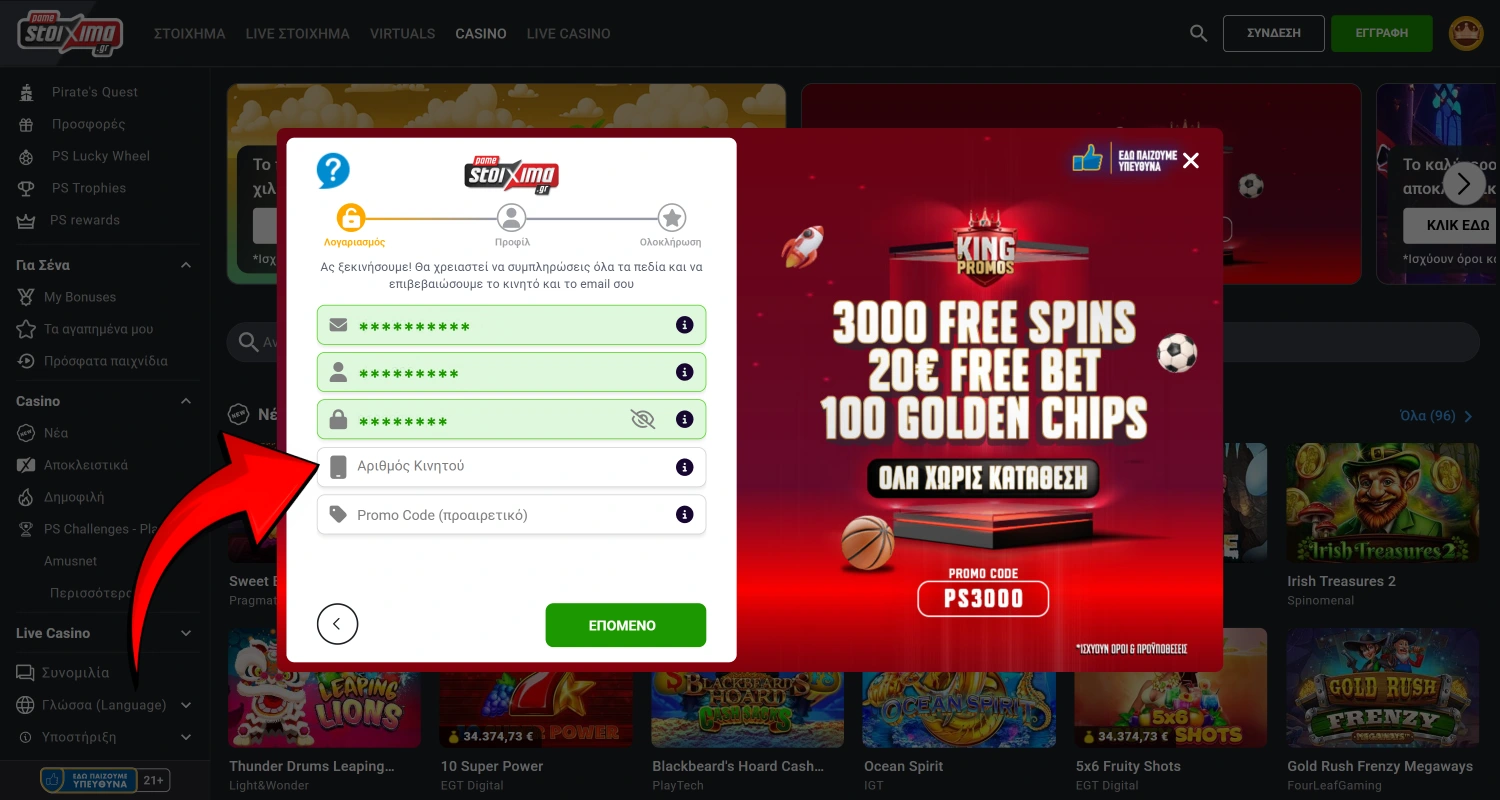Click info icon next to mobile number field
Image resolution: width=1500 pixels, height=800 pixels.
tap(685, 467)
